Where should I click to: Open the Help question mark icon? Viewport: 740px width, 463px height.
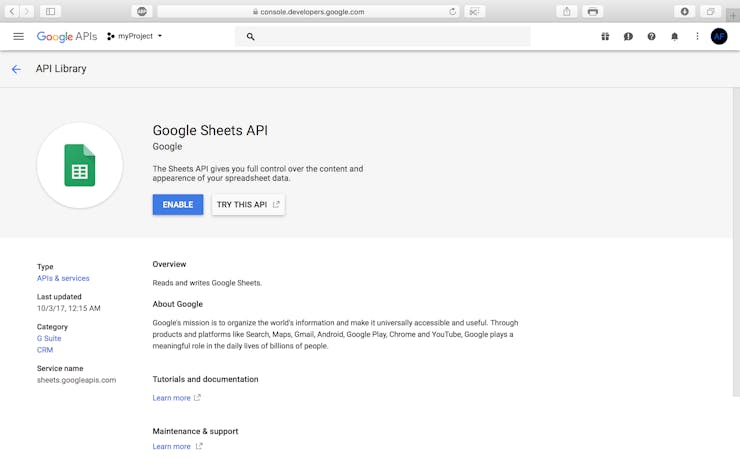tap(651, 36)
